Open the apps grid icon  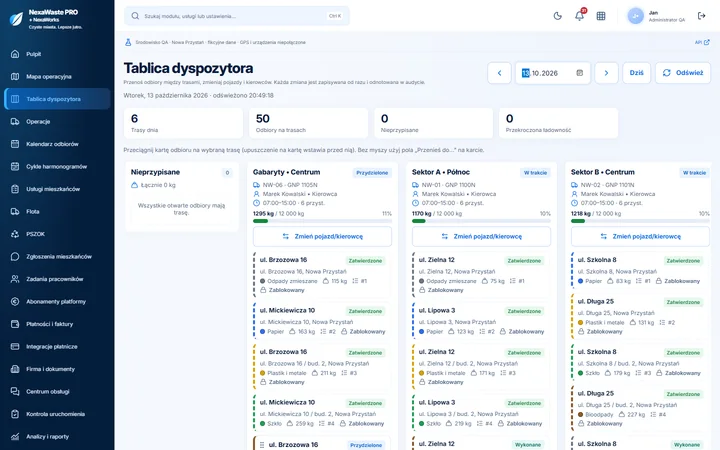pos(601,16)
